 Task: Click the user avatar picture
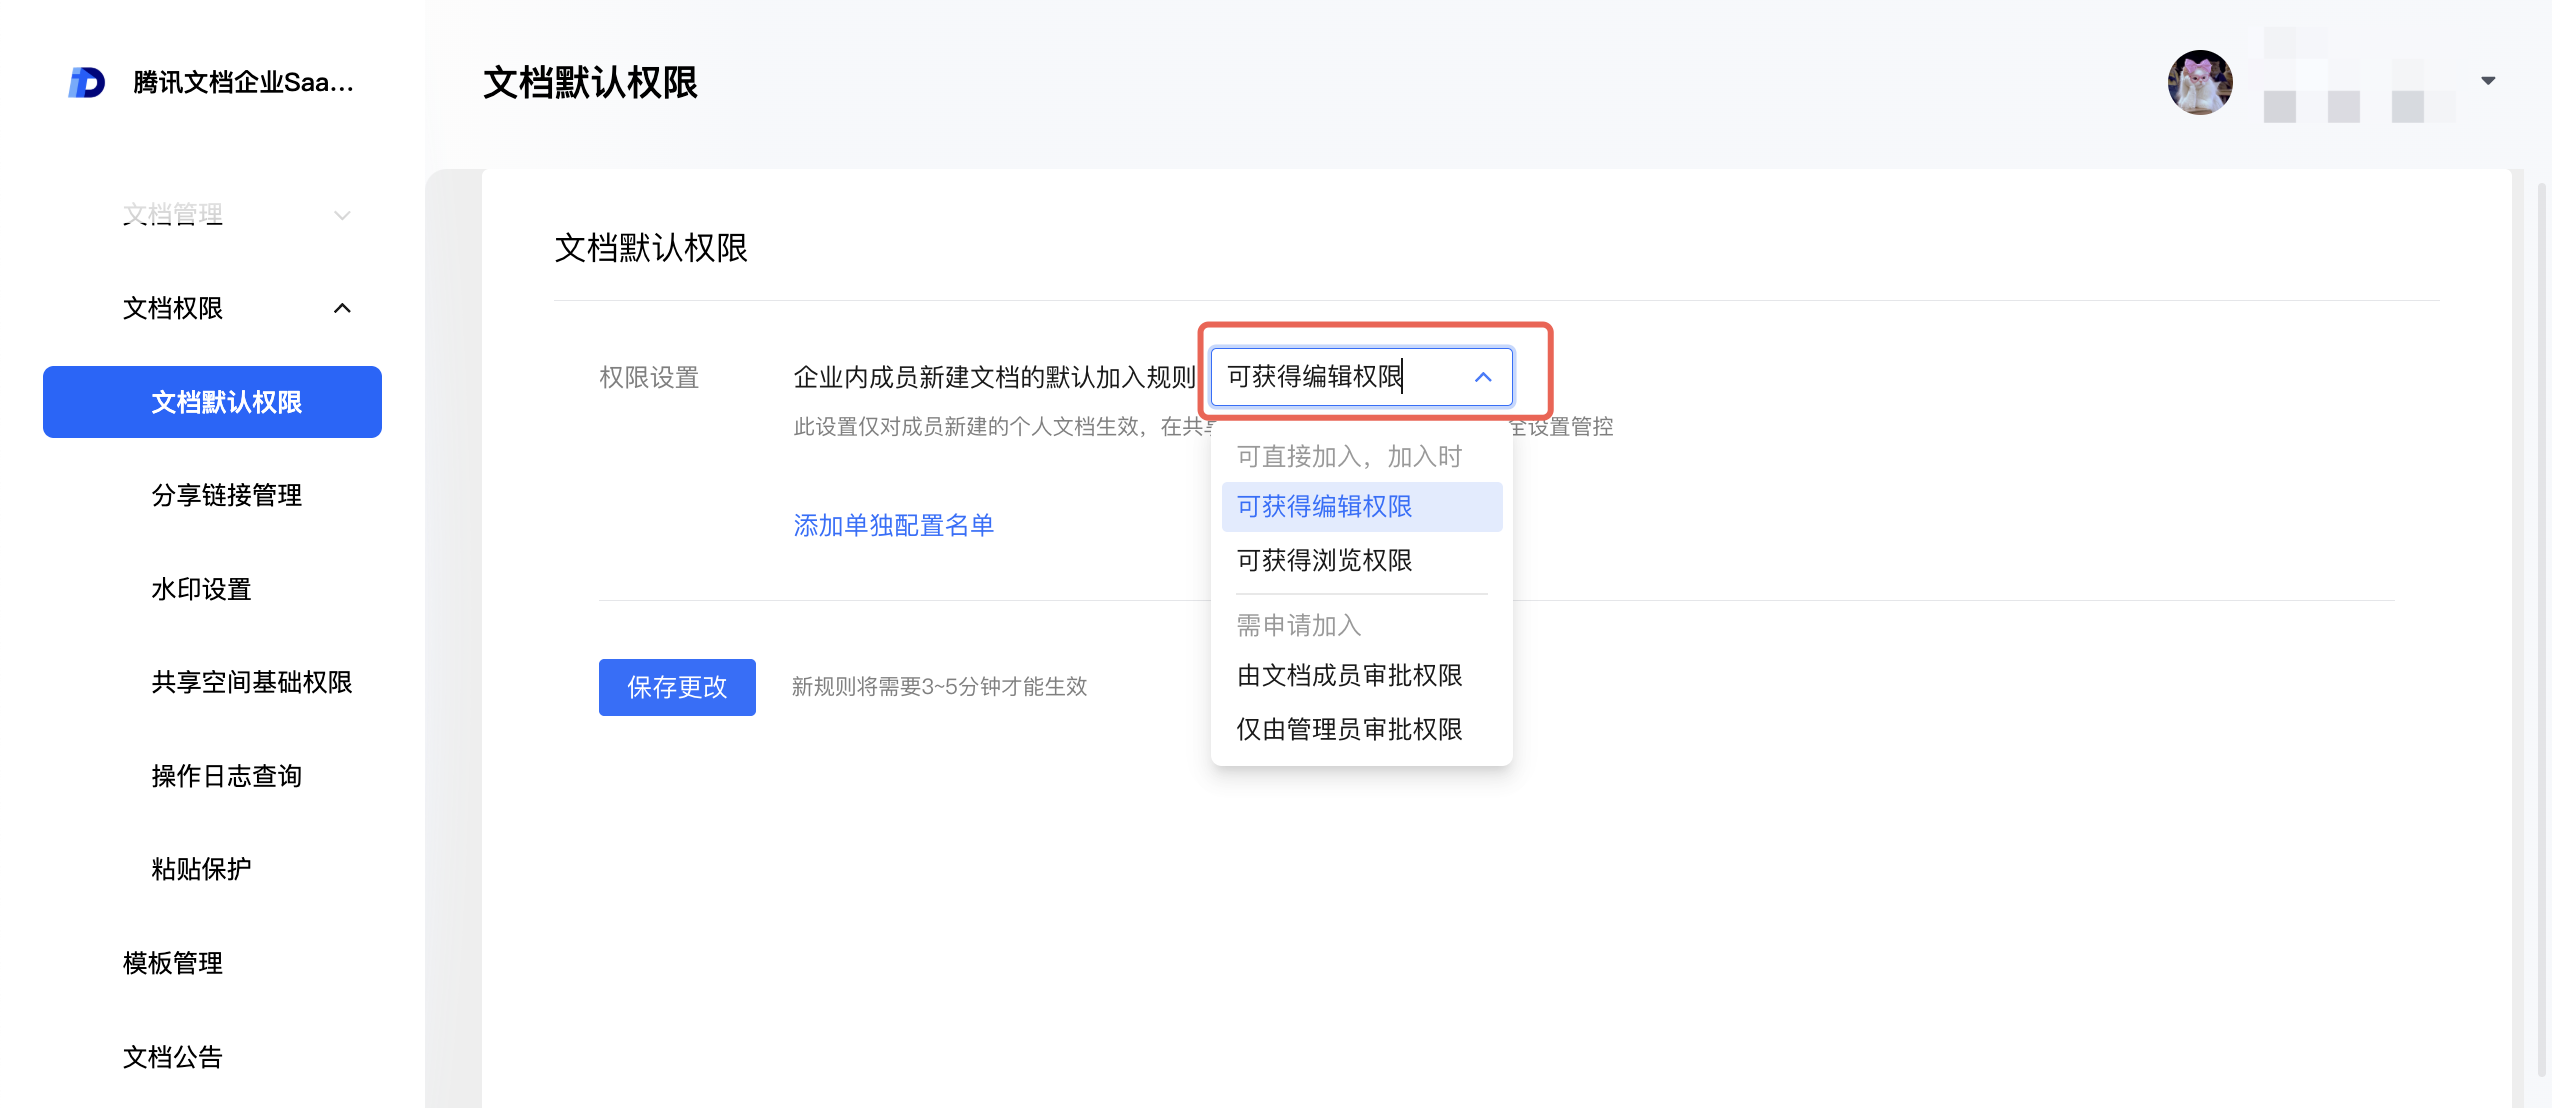tap(2199, 82)
